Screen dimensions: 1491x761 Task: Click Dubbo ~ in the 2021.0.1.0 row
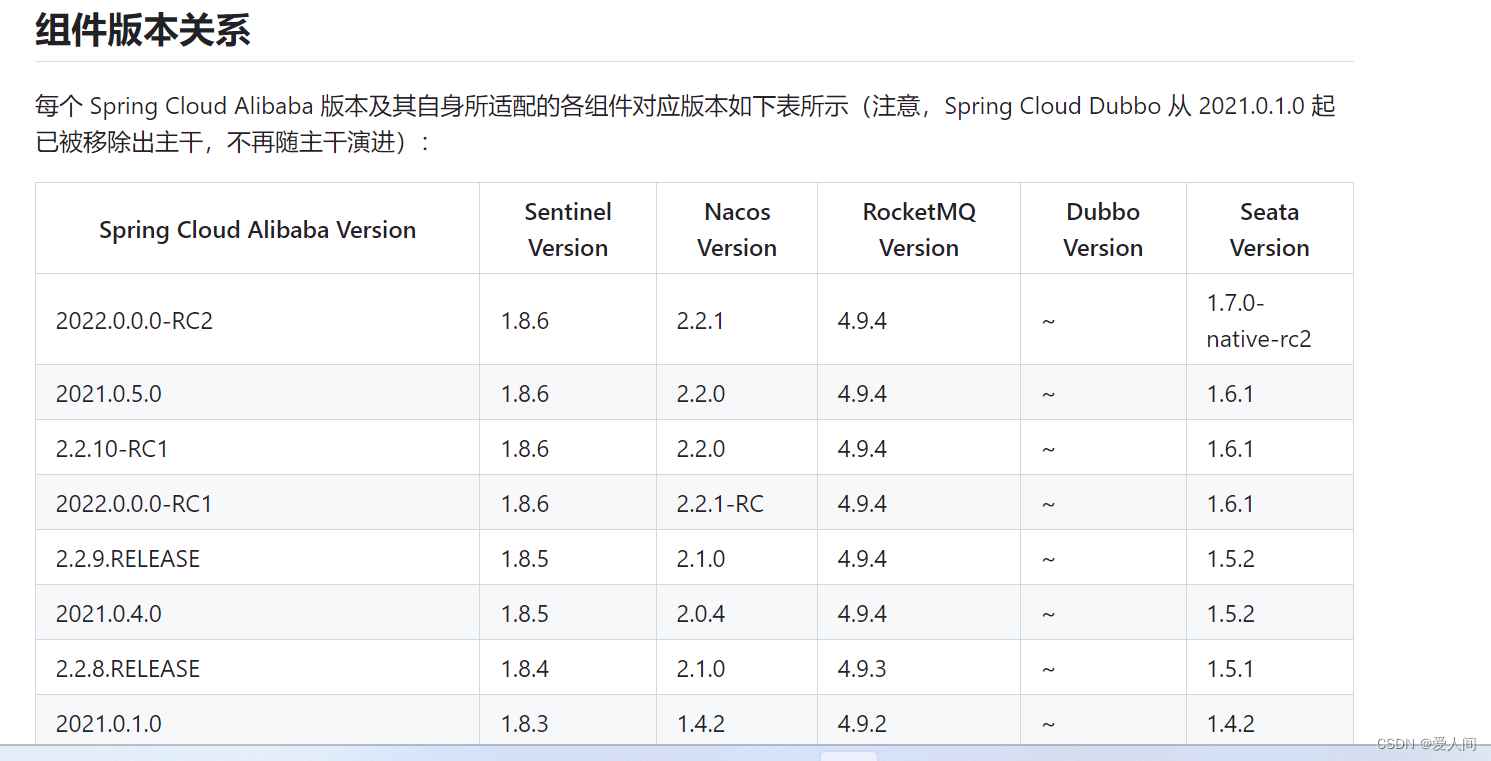pos(1103,721)
